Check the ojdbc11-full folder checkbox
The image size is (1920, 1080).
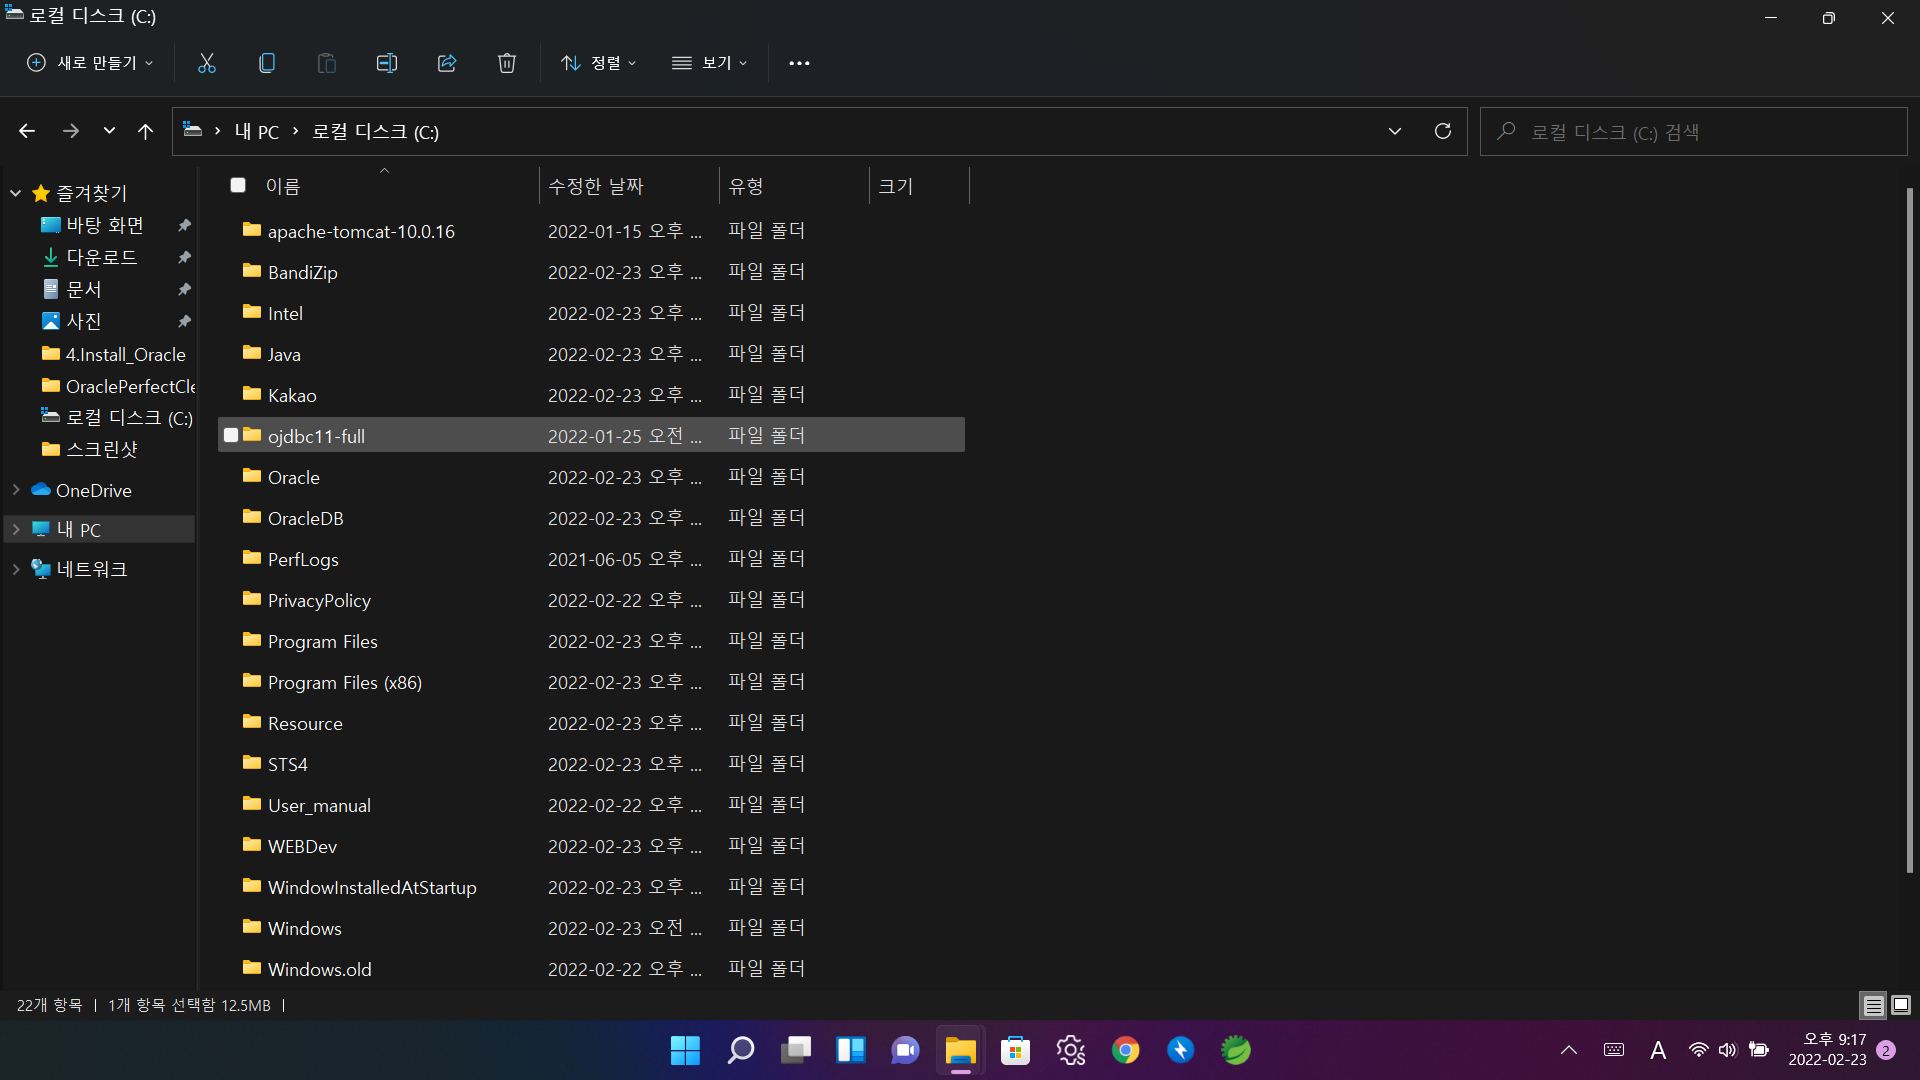231,435
